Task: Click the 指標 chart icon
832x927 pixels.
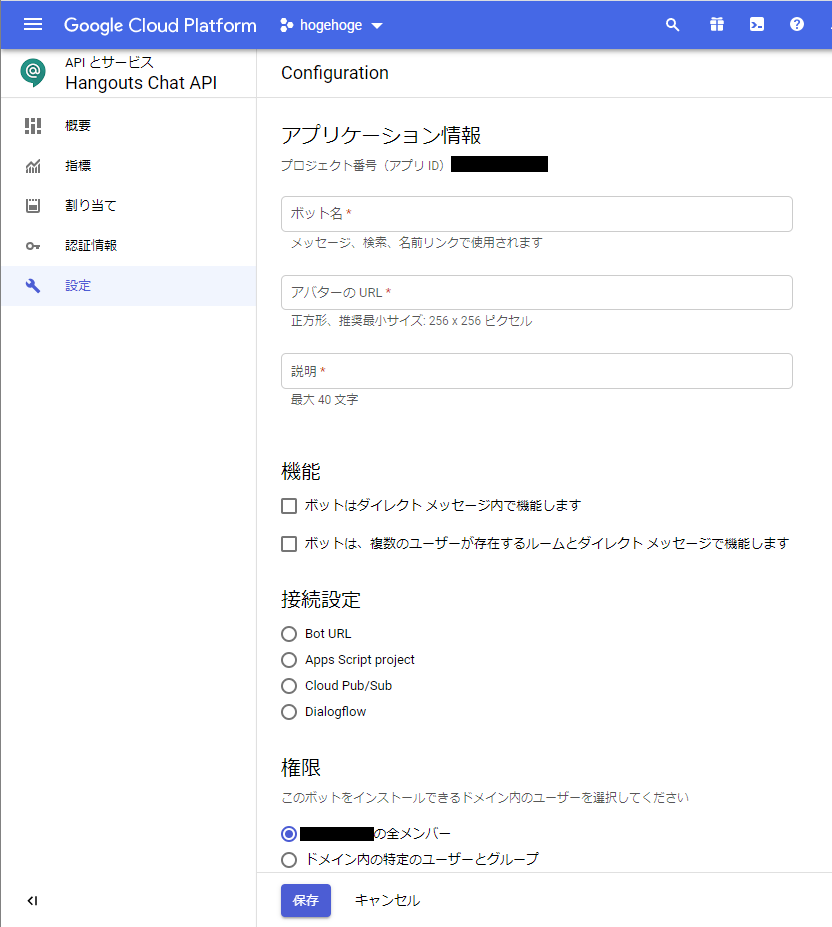Action: point(33,166)
